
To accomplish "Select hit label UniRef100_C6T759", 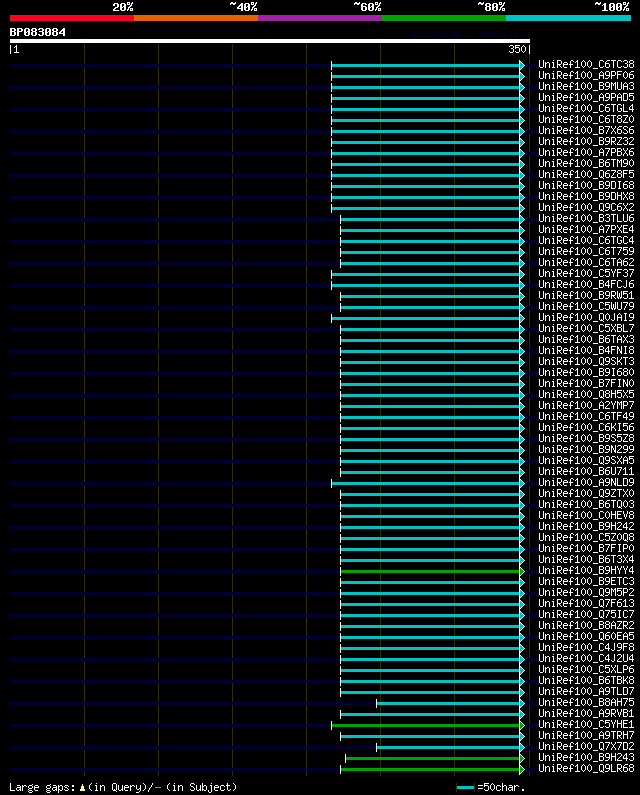I will (x=586, y=251).
